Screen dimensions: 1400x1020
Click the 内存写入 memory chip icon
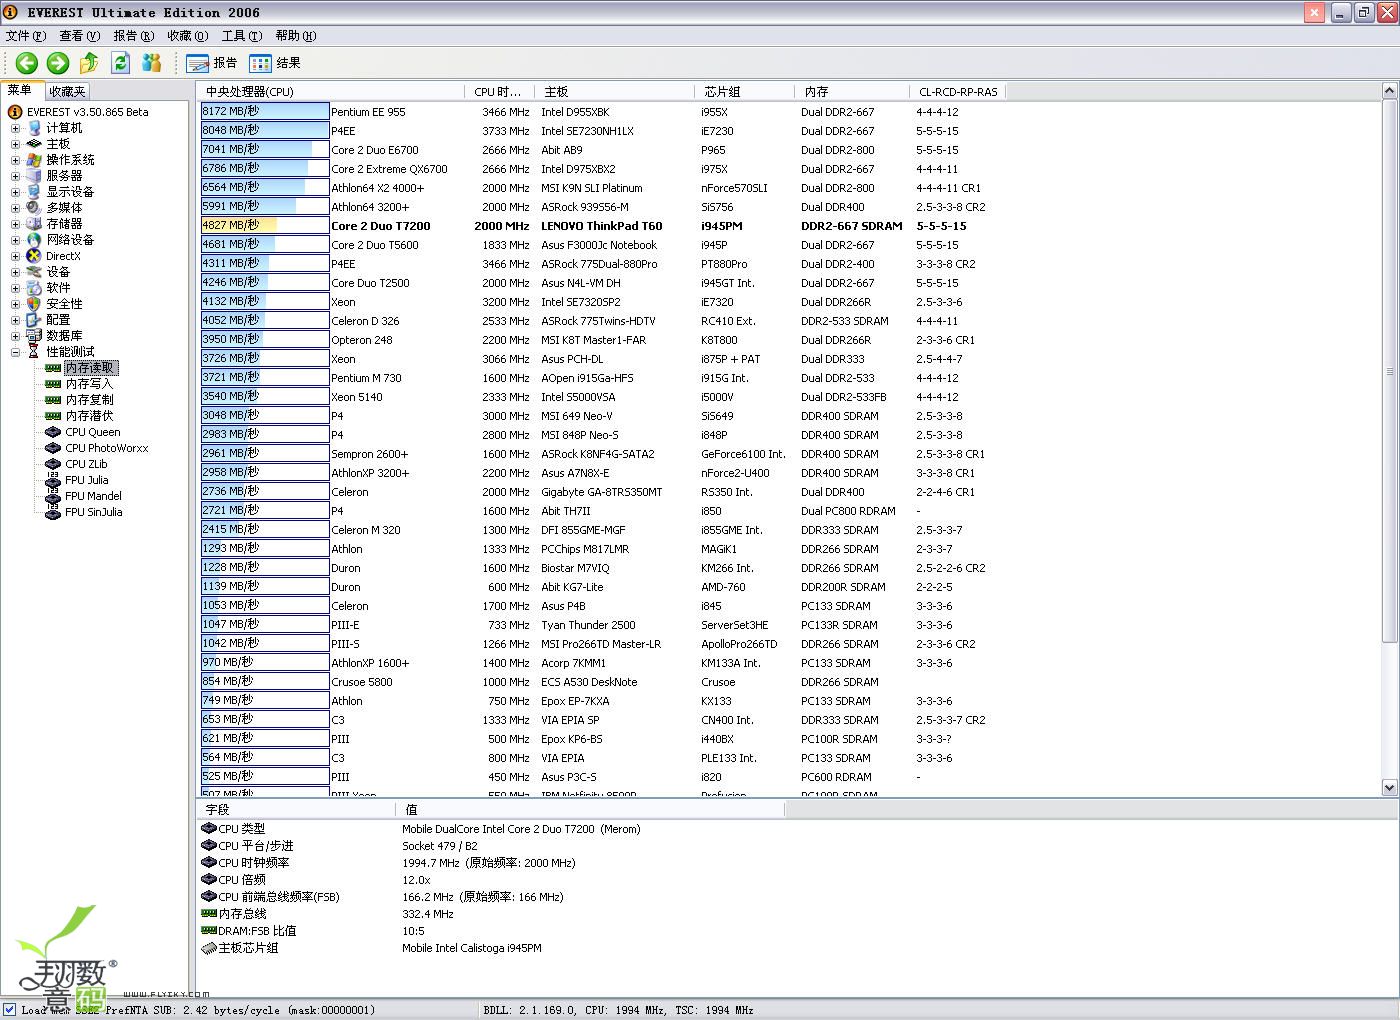pyautogui.click(x=53, y=384)
